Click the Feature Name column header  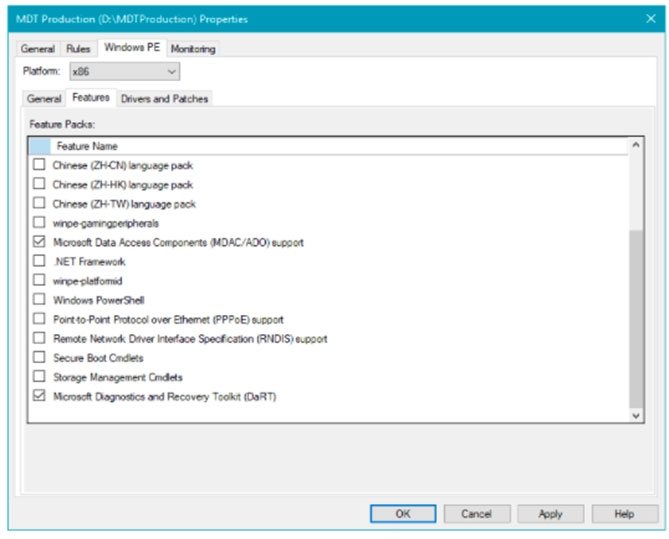point(339,146)
